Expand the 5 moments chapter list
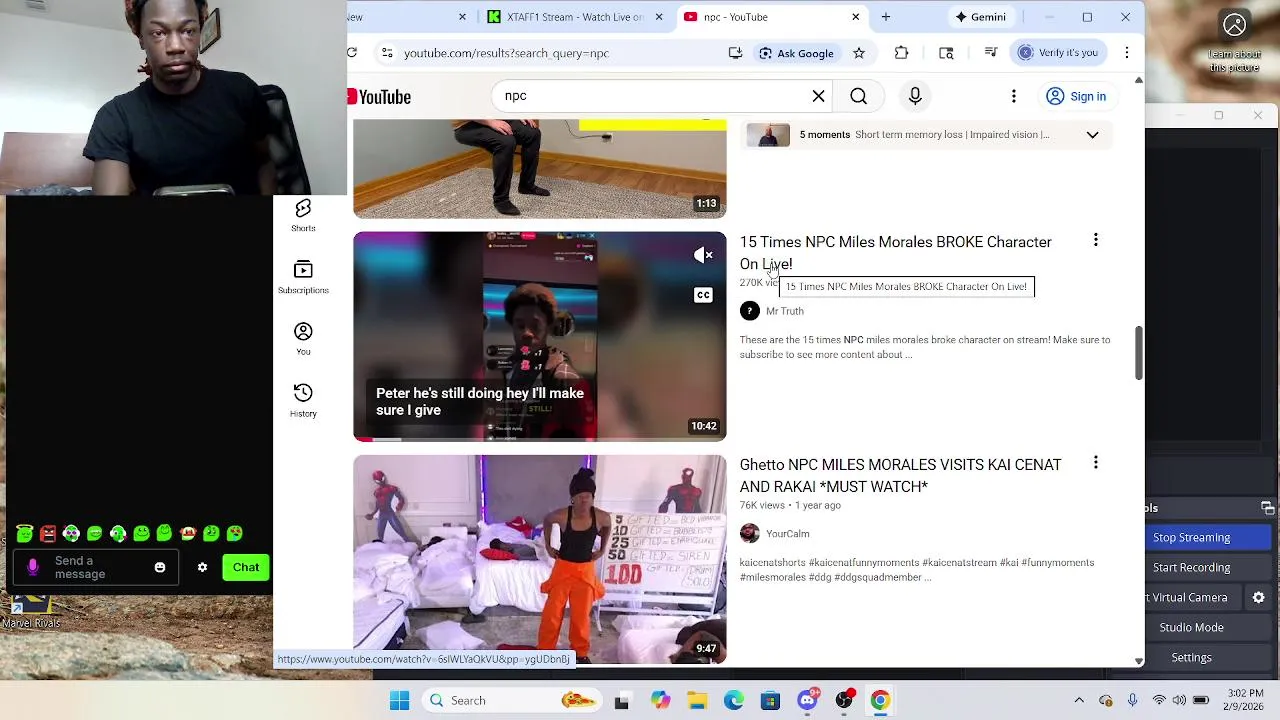The width and height of the screenshot is (1280, 720). (x=1092, y=135)
